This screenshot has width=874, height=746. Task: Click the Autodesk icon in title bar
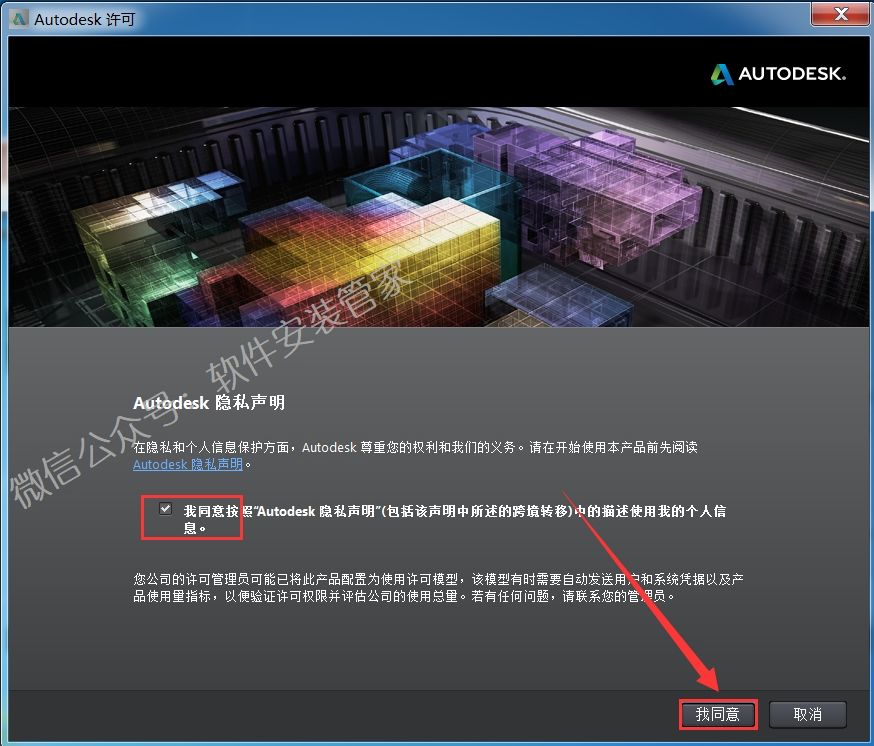click(x=18, y=19)
